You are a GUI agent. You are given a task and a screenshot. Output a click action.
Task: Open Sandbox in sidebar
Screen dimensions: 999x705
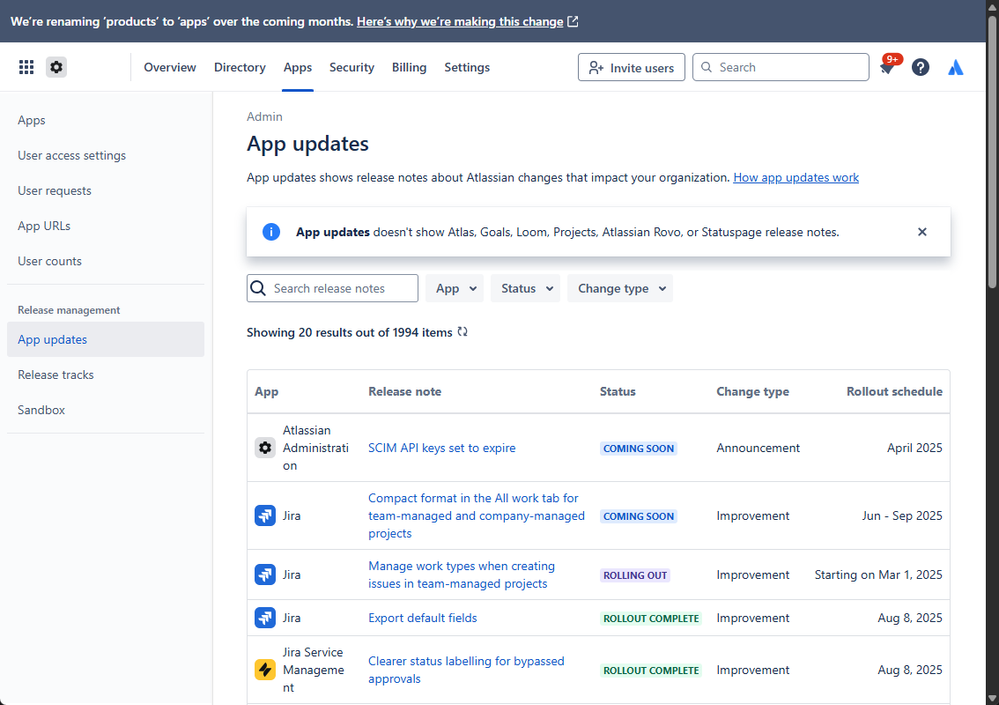tap(41, 410)
